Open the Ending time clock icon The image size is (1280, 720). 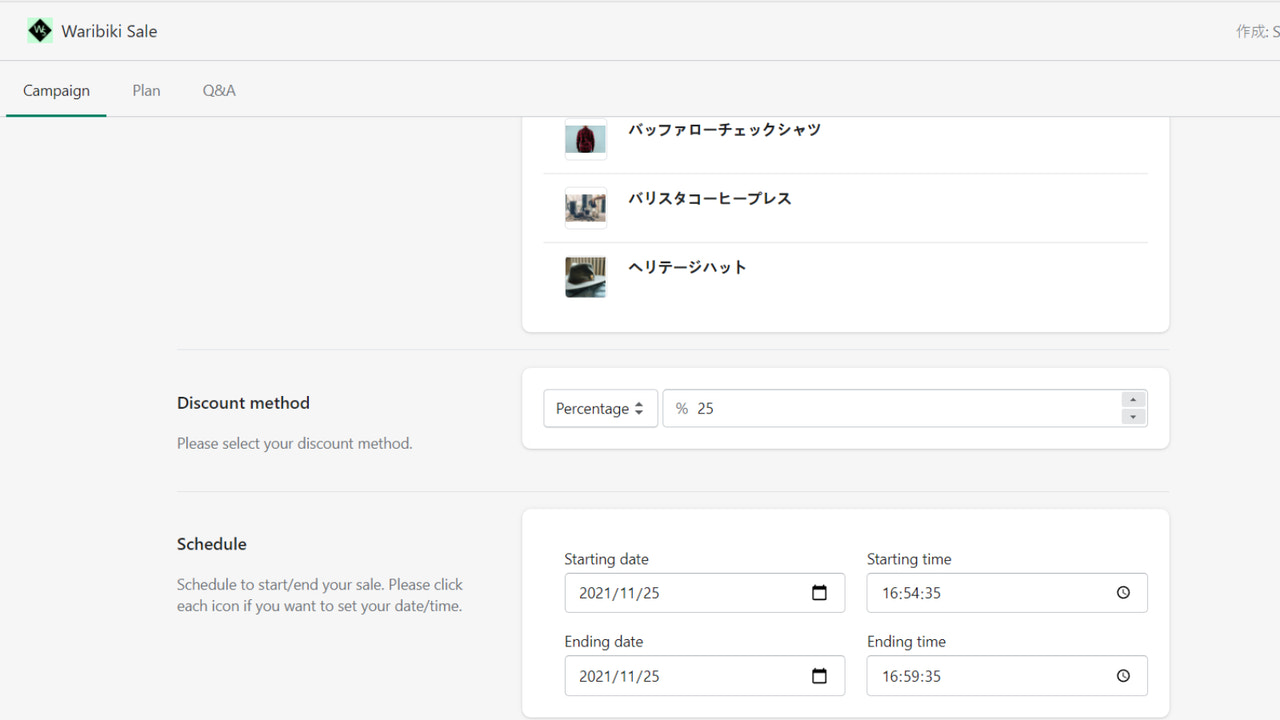coord(1123,675)
